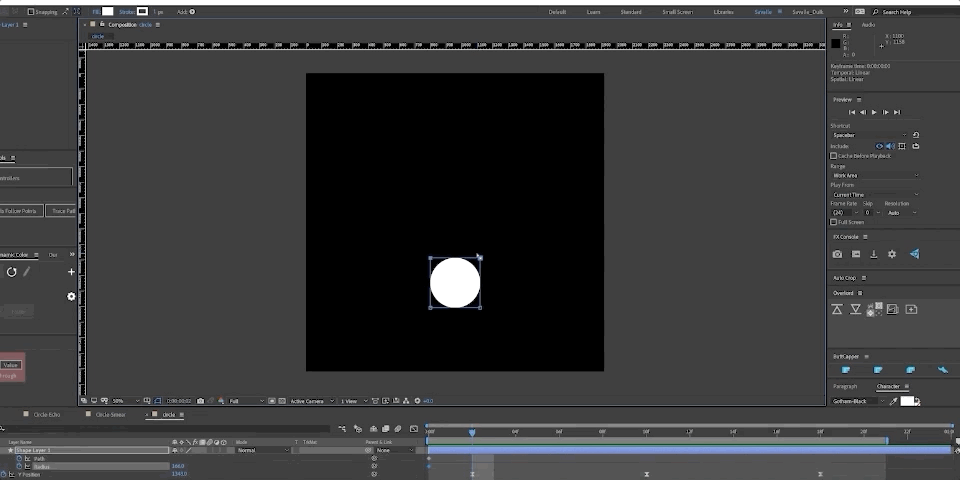The height and width of the screenshot is (480, 960).
Task: Toggle Radius property stopwatch
Action: [19, 466]
